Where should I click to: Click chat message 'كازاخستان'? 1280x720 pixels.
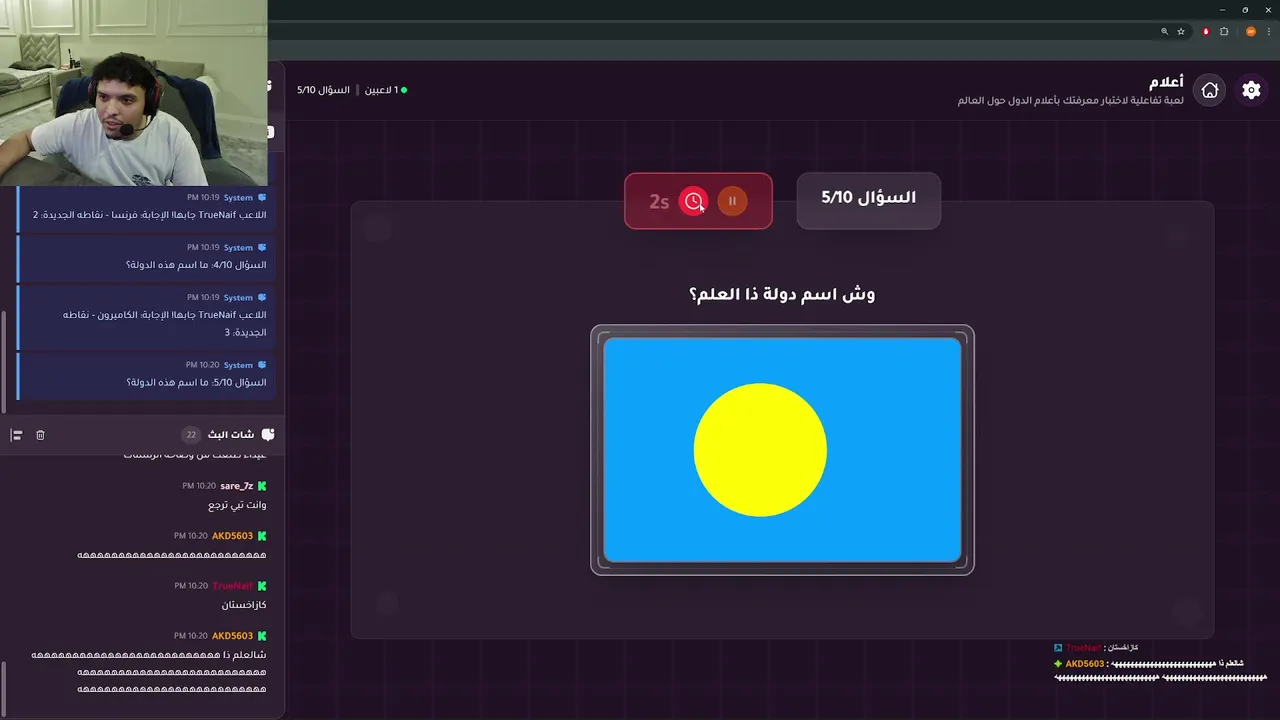coord(244,605)
